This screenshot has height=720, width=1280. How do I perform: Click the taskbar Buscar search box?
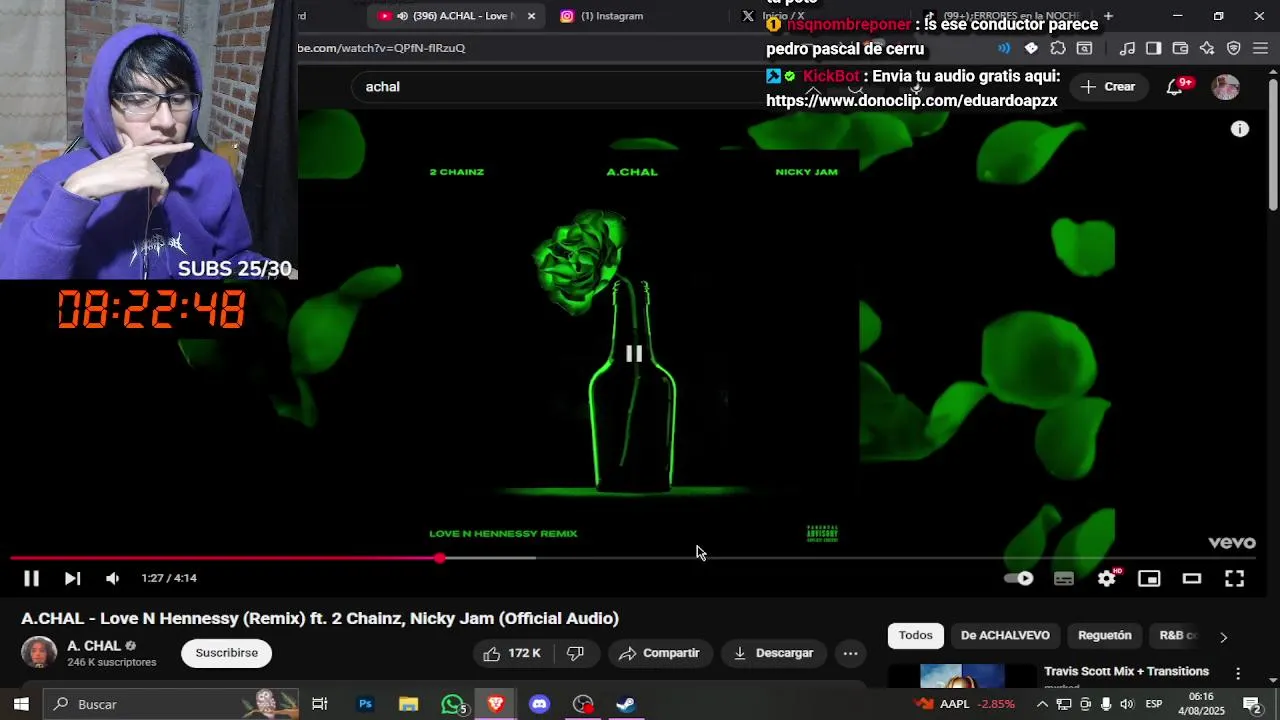click(170, 704)
